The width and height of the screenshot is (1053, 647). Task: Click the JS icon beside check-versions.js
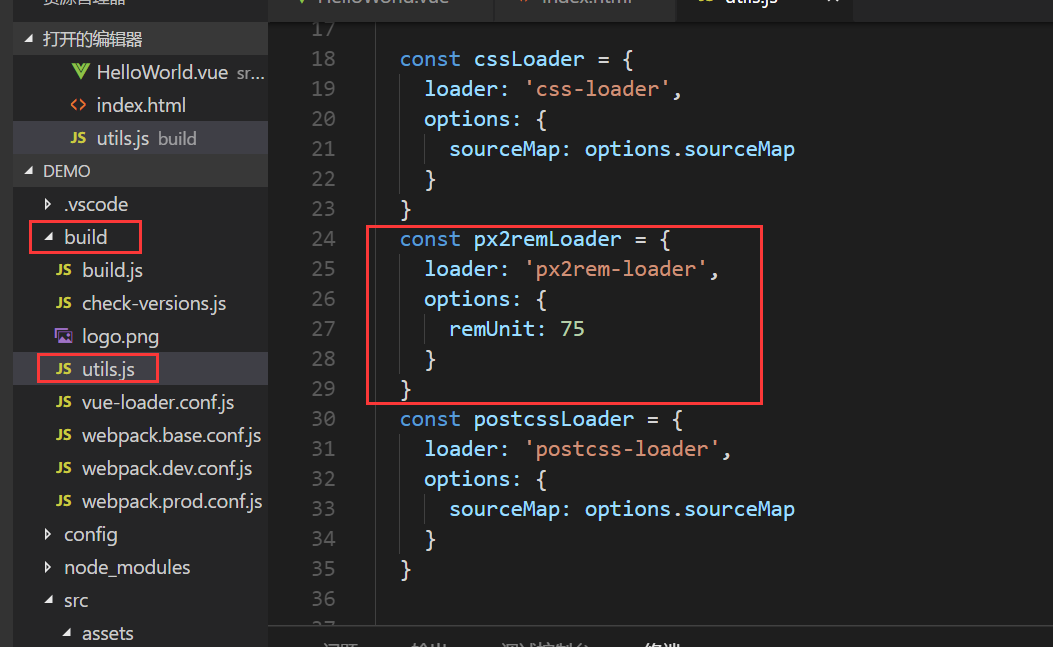[64, 302]
